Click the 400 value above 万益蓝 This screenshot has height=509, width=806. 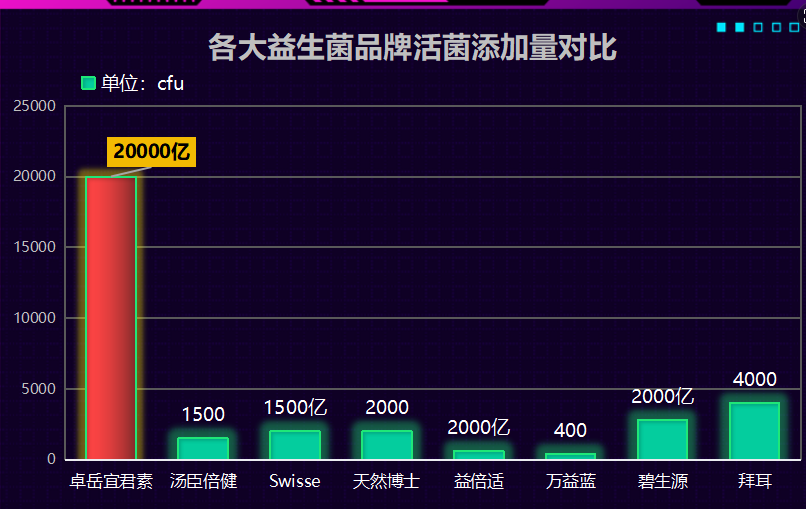pos(571,430)
